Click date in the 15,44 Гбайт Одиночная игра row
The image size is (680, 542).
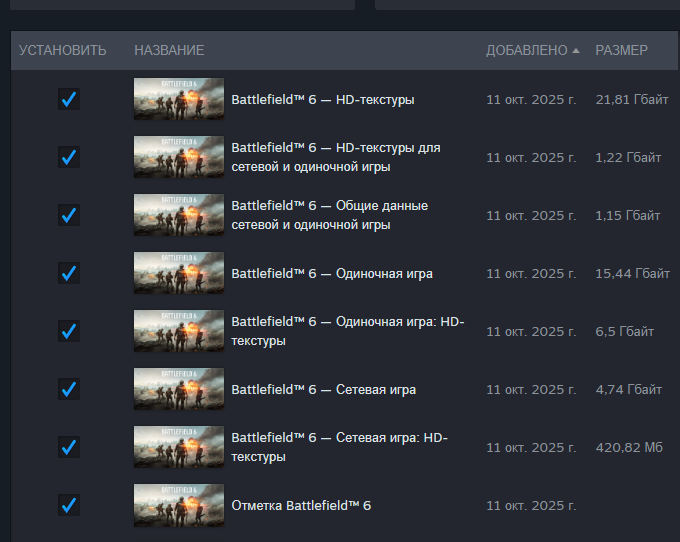[x=531, y=274]
